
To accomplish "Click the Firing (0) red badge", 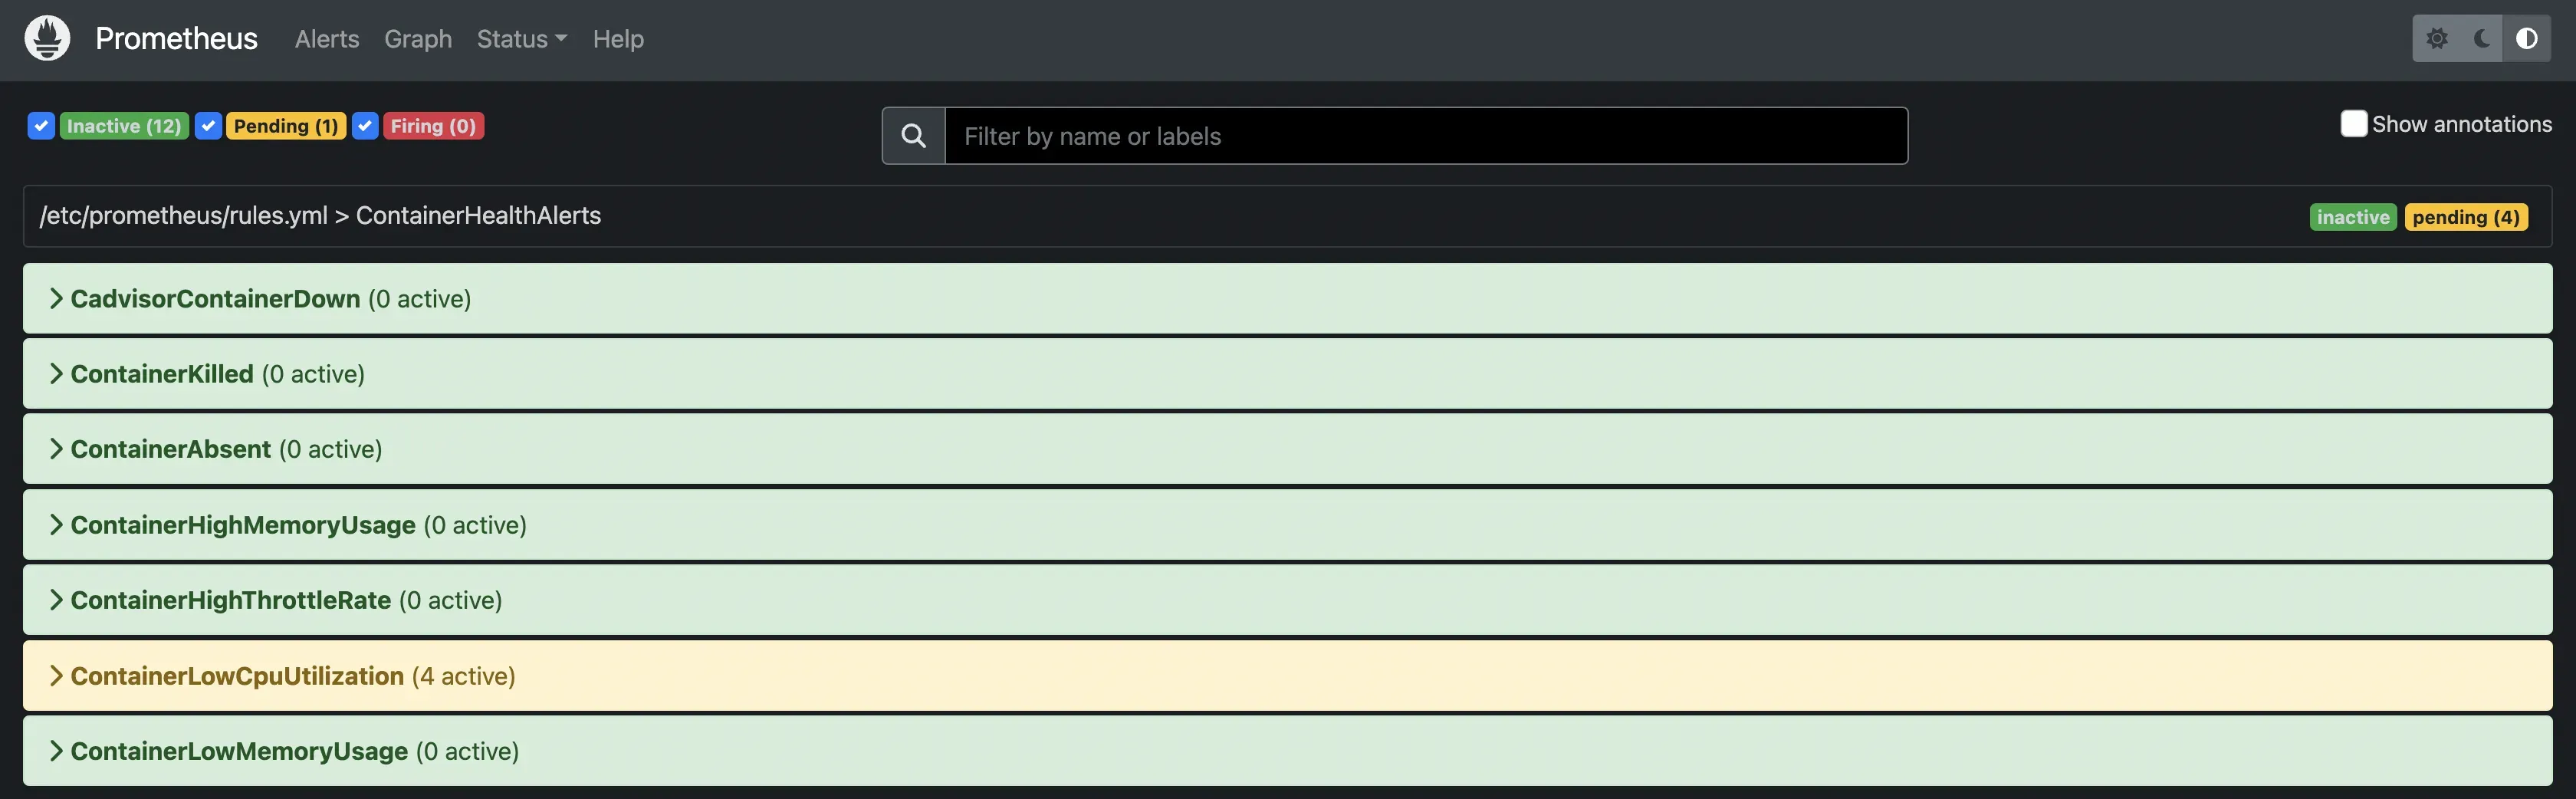I will (433, 126).
